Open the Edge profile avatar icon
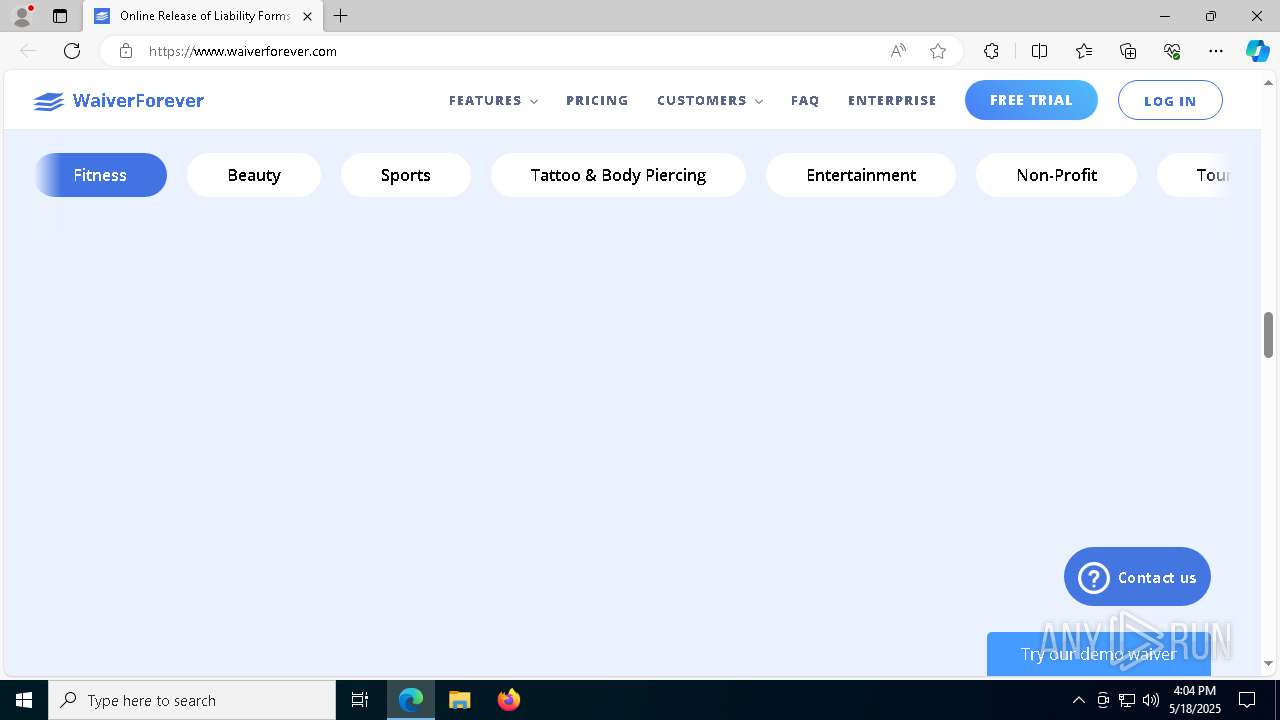This screenshot has width=1280, height=720. 22,16
